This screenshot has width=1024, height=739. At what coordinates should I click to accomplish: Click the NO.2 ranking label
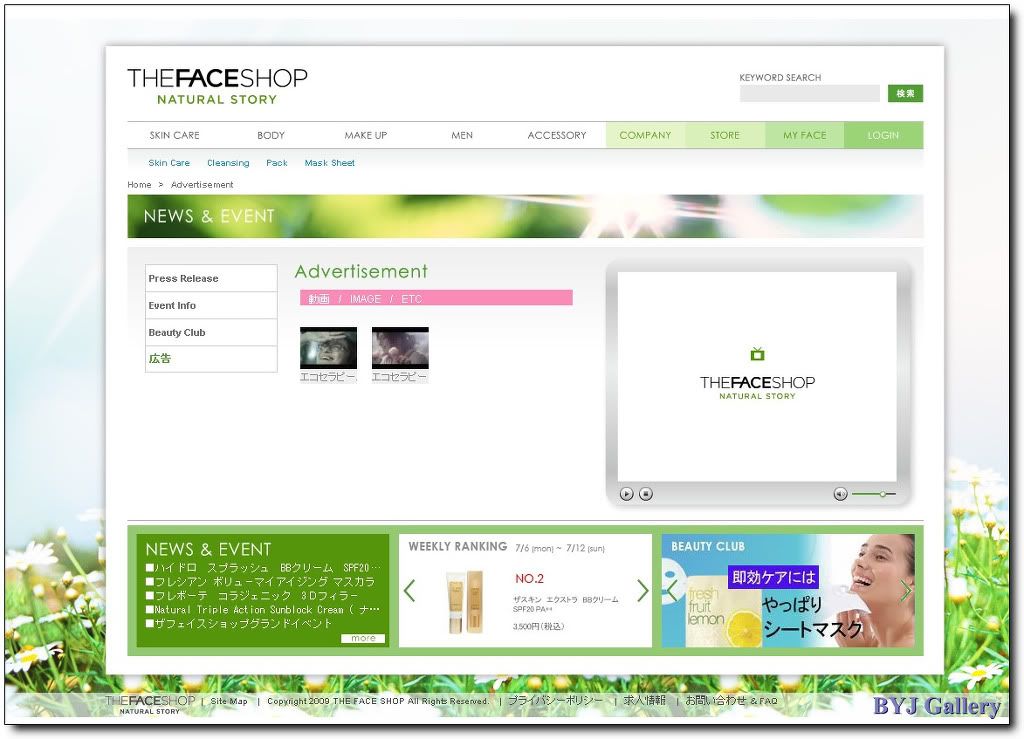pos(529,578)
